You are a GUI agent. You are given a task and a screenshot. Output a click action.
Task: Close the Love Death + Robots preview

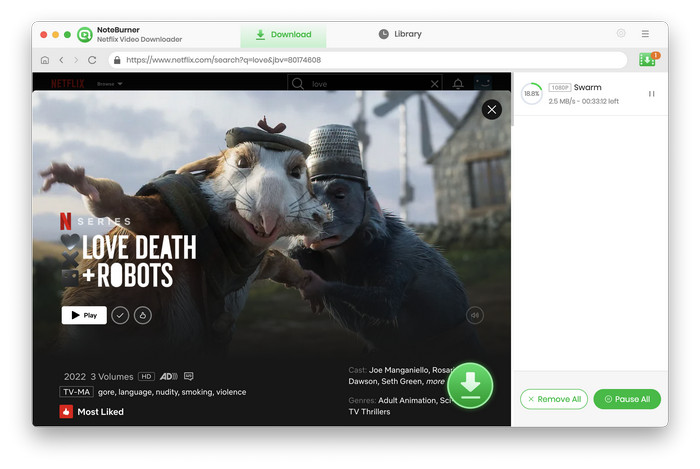click(492, 109)
